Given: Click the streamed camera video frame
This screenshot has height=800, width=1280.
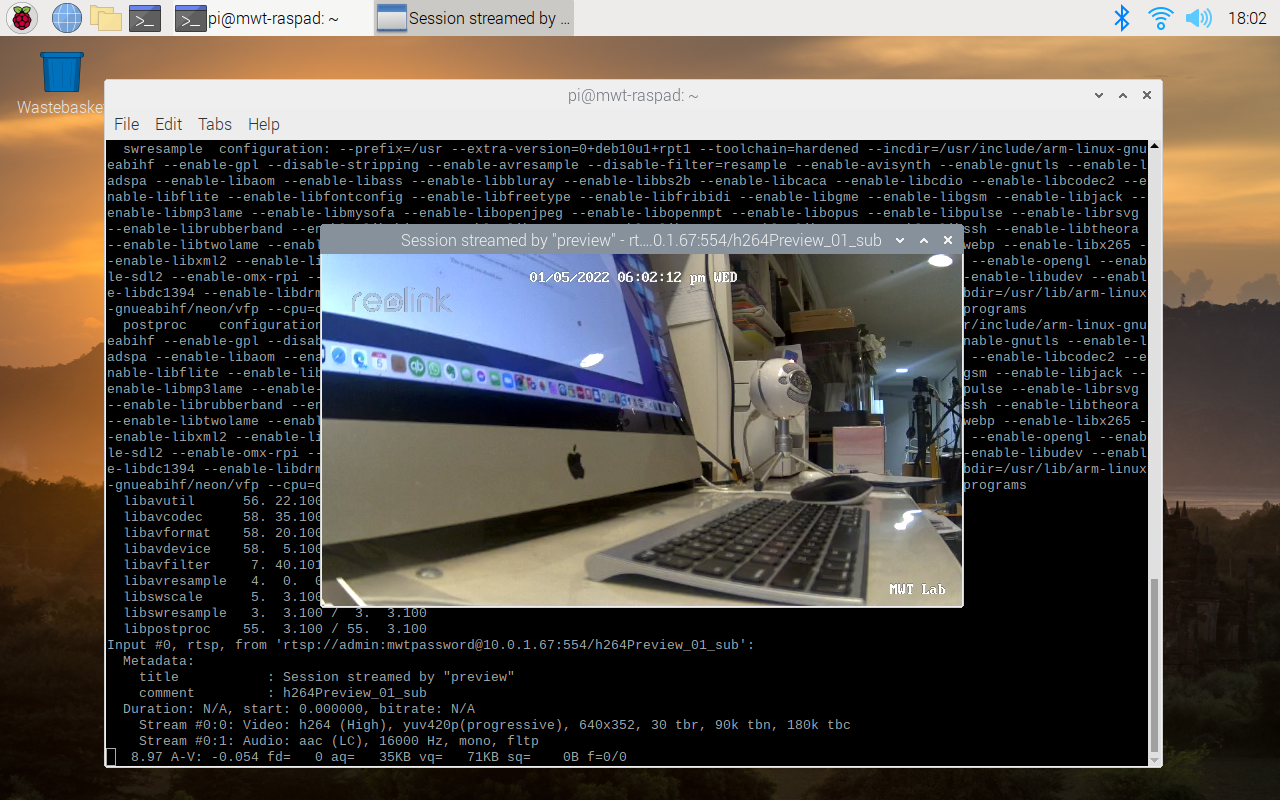Looking at the screenshot, I should click(642, 430).
